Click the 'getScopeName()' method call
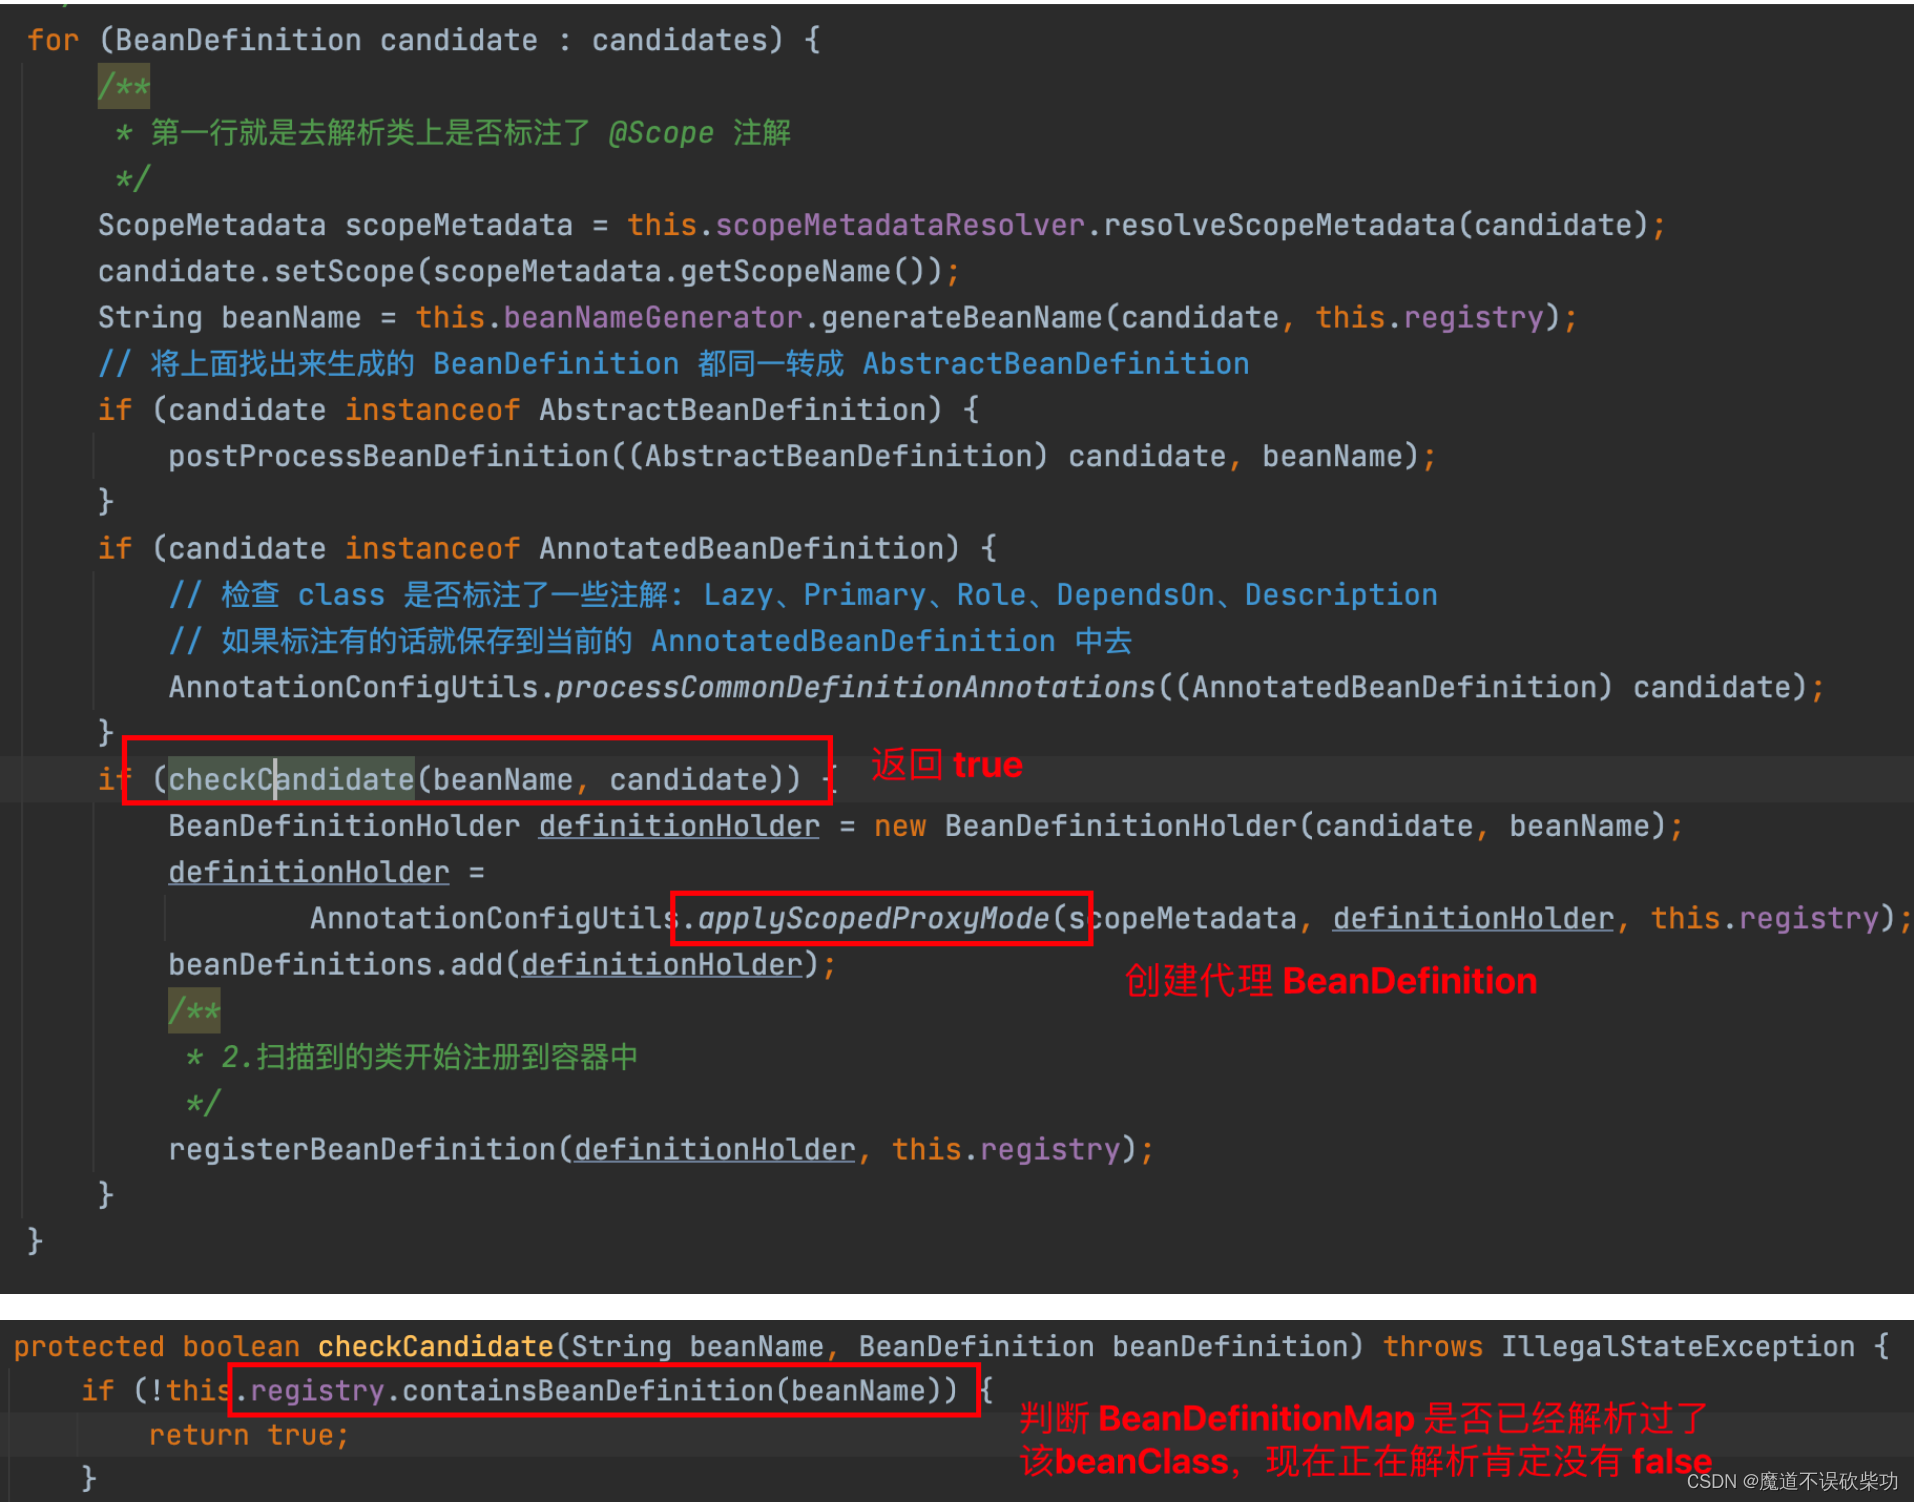This screenshot has width=1914, height=1502. 803,271
